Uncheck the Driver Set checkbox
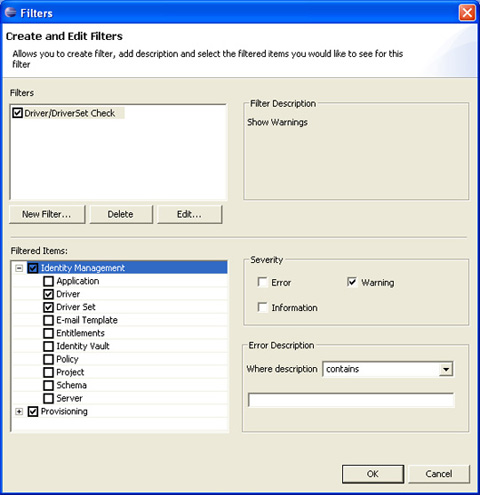Viewport: 480px width, 495px height. coord(48,307)
